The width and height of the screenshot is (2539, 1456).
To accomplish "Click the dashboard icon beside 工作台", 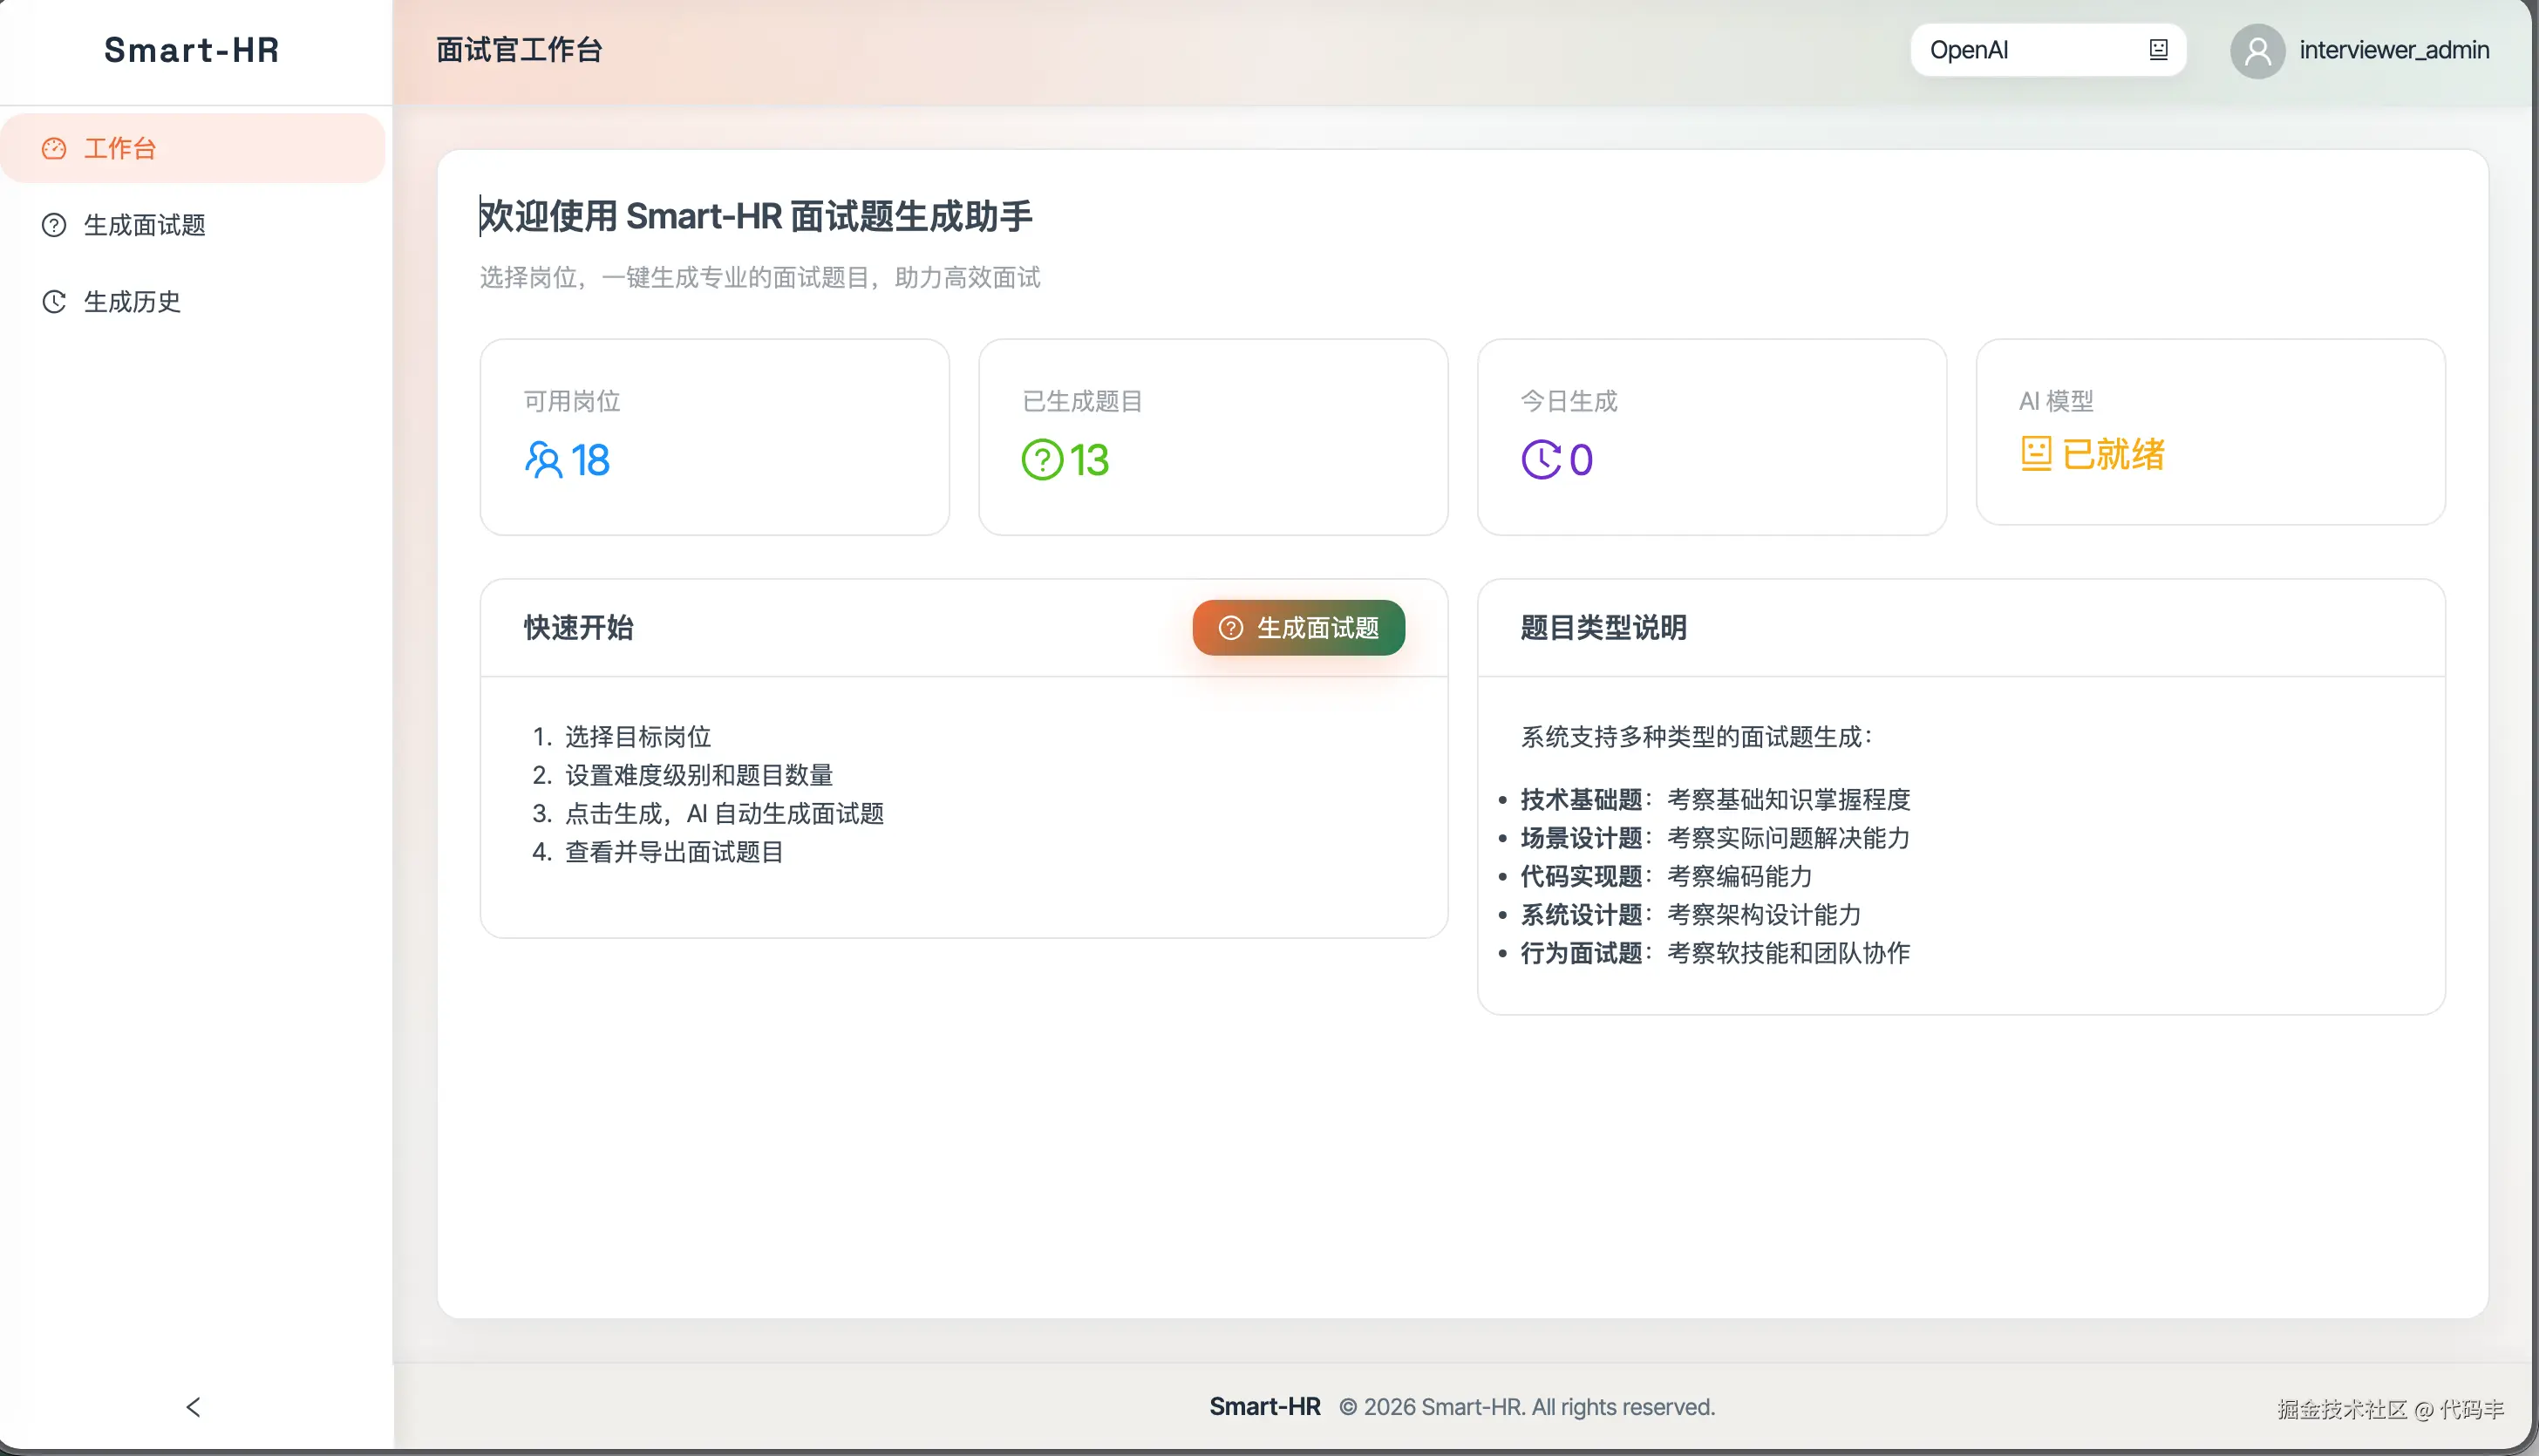I will (54, 149).
